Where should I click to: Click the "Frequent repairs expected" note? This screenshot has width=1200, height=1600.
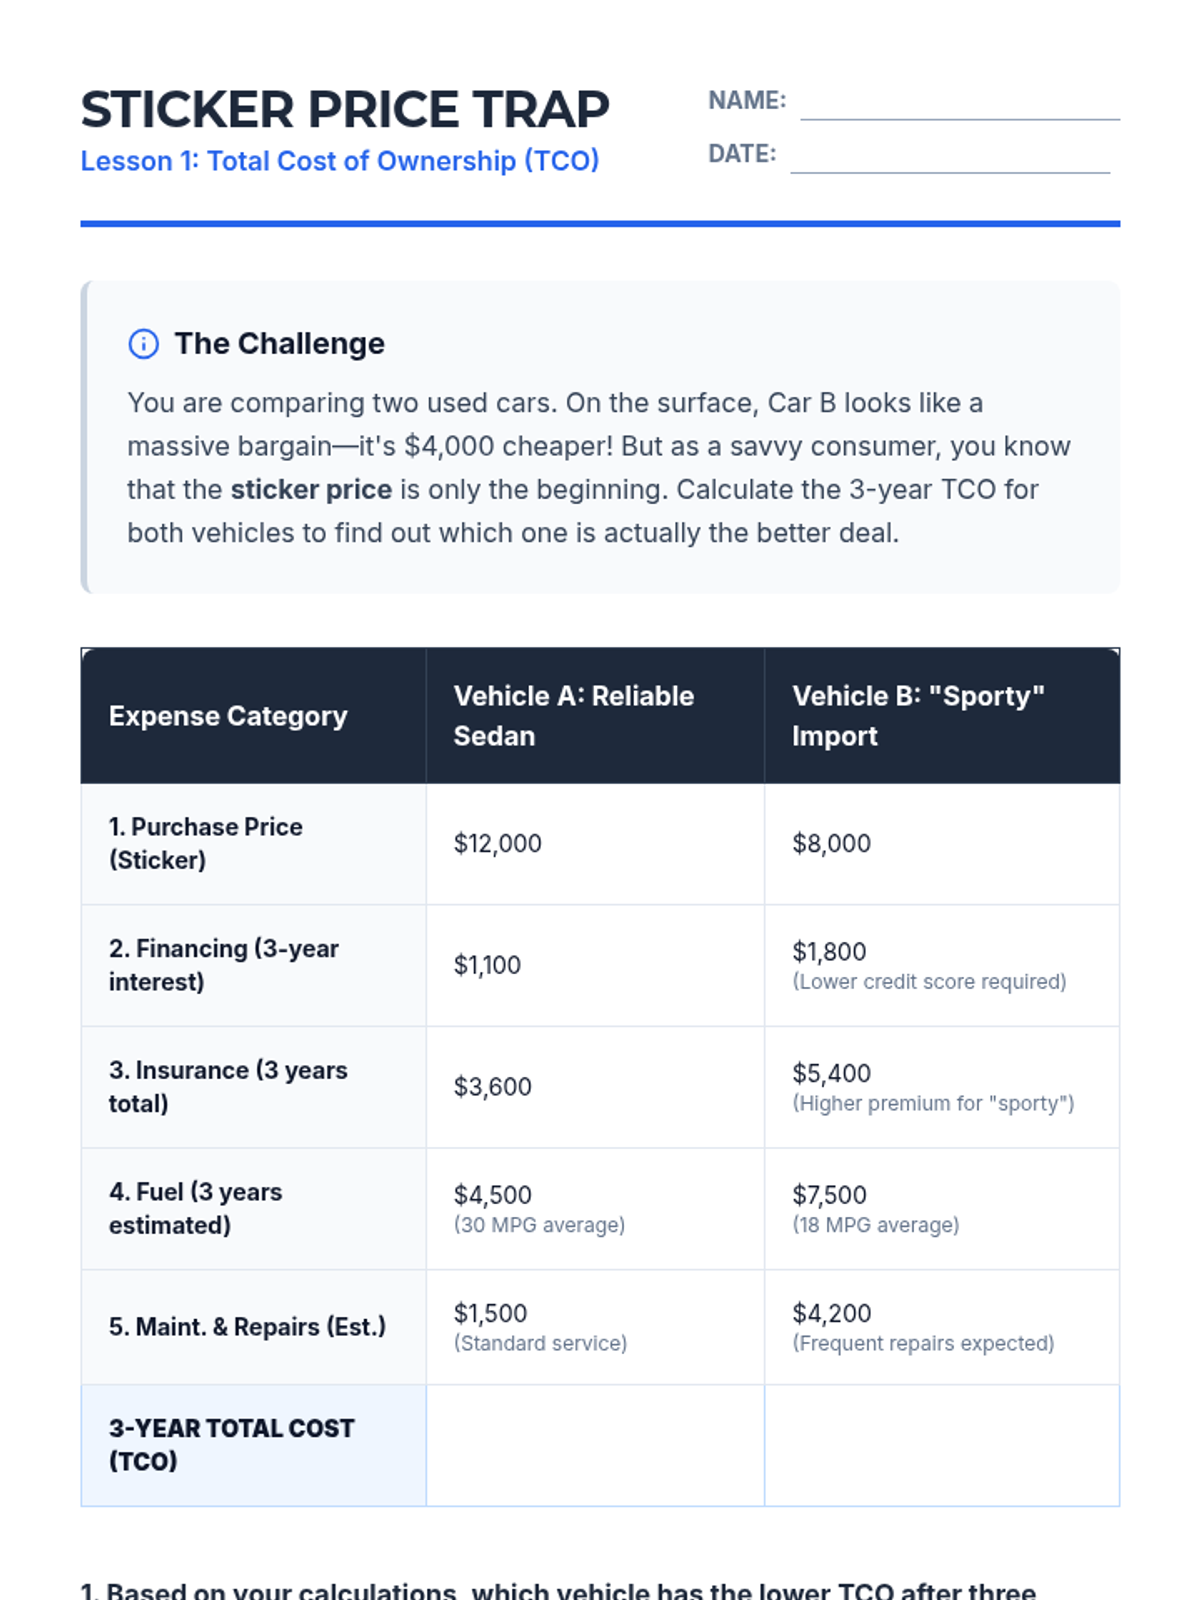[x=923, y=1343]
